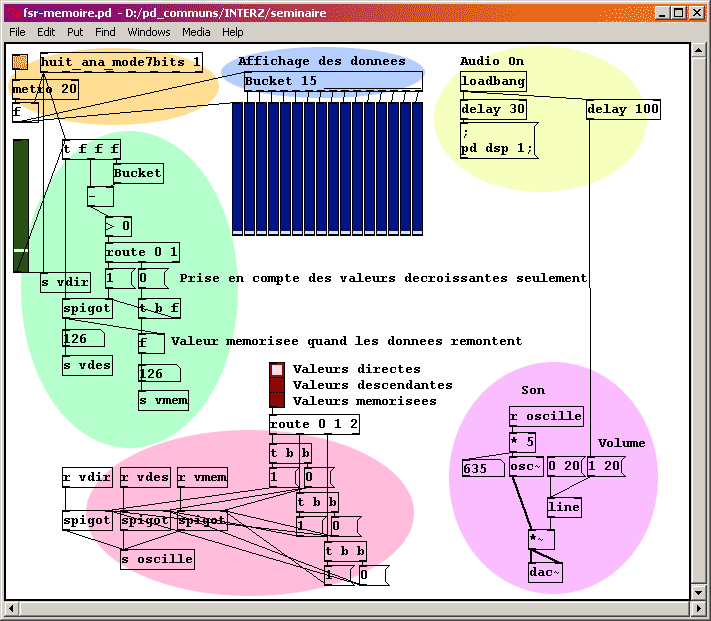Click the dac~ audio output object
The image size is (711, 621).
[545, 573]
